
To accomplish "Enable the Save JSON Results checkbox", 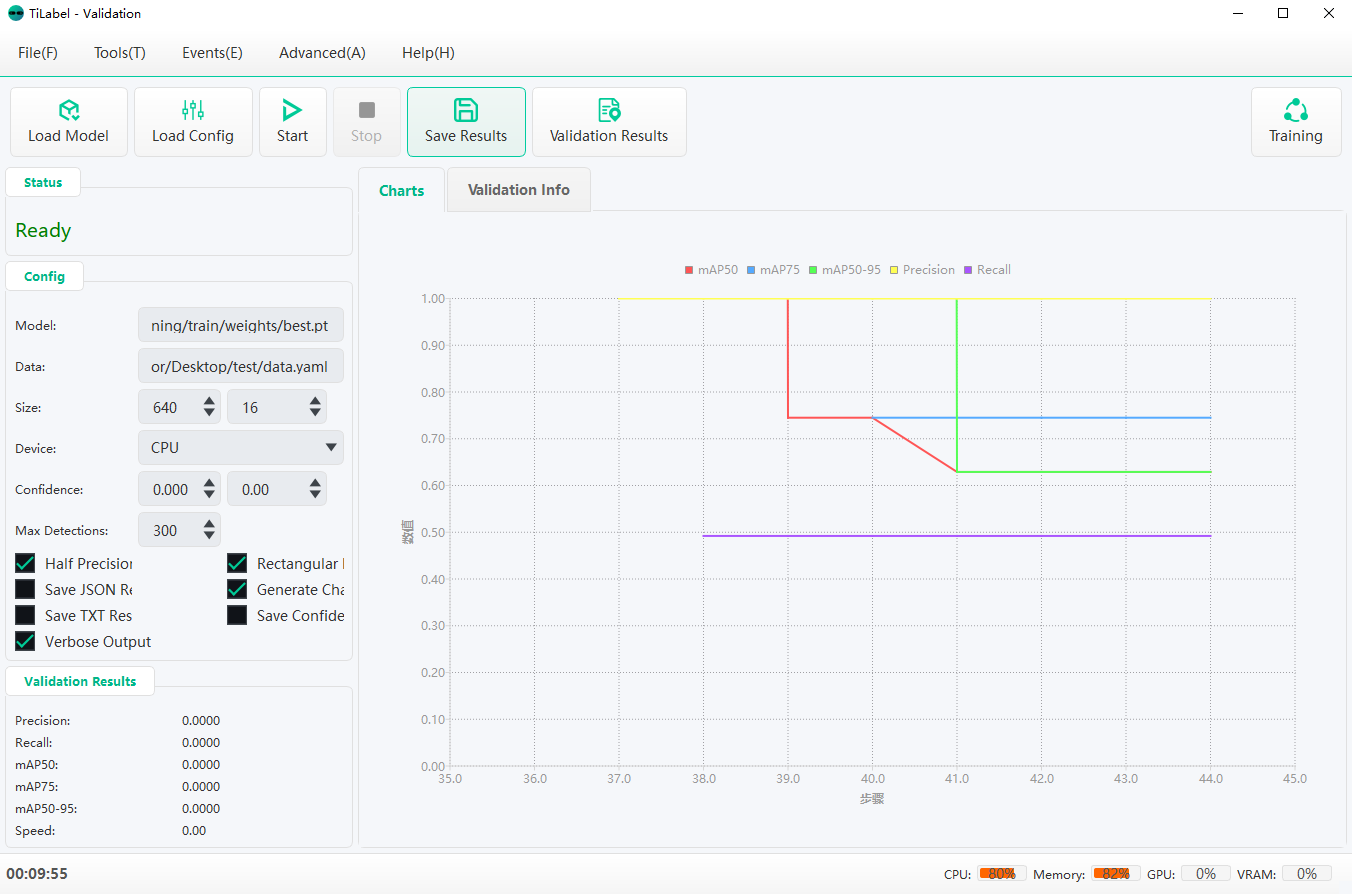I will click(25, 589).
